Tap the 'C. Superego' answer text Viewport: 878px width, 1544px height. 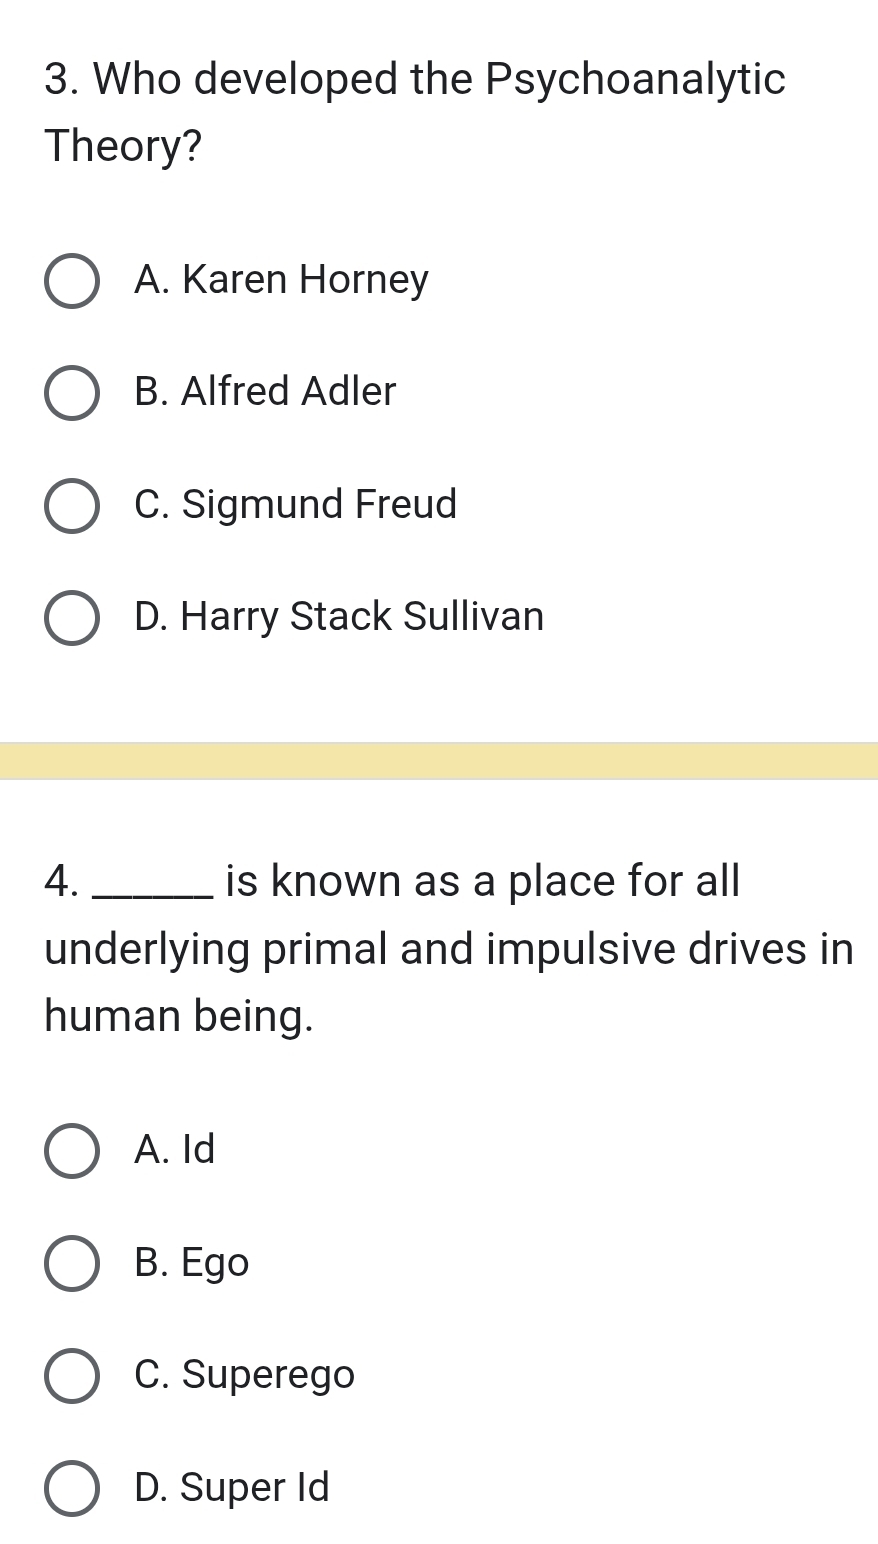pos(244,1375)
